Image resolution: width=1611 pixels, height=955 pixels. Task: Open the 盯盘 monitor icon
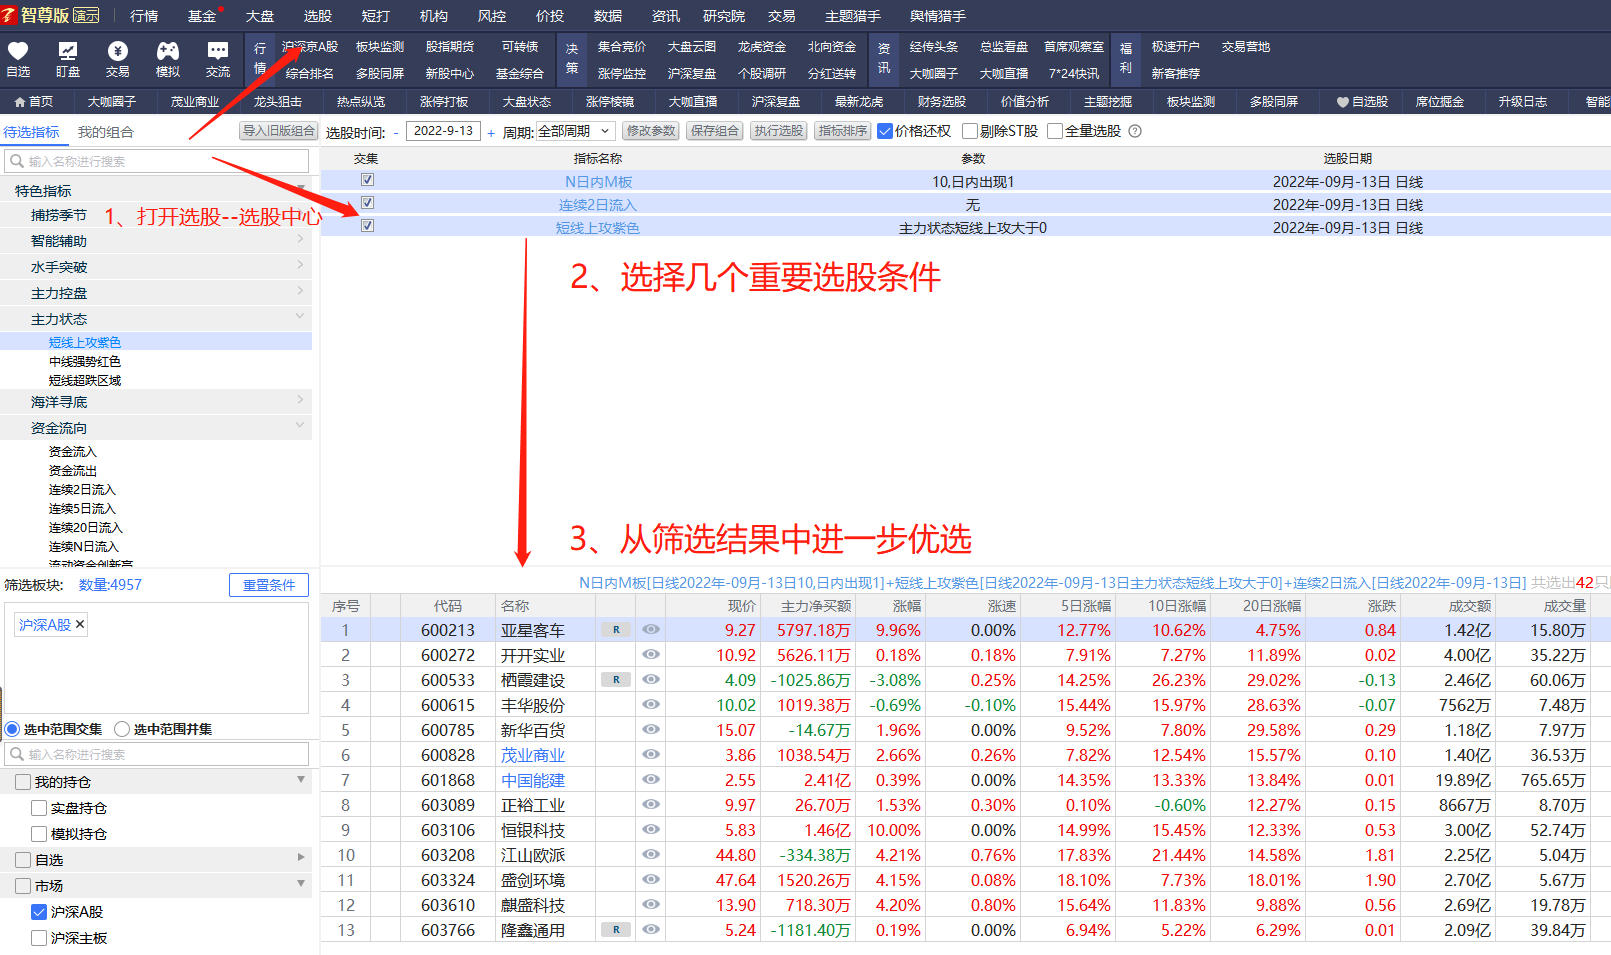point(68,50)
